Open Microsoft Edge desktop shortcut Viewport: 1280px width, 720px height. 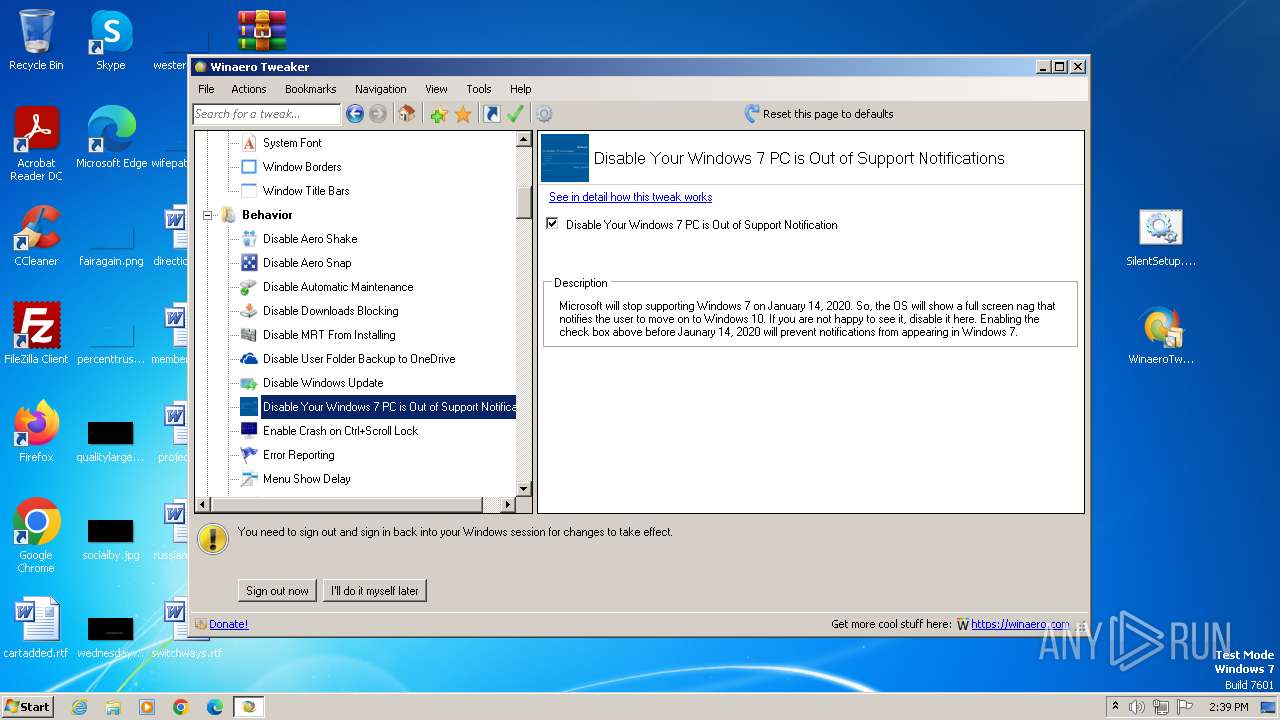[111, 137]
